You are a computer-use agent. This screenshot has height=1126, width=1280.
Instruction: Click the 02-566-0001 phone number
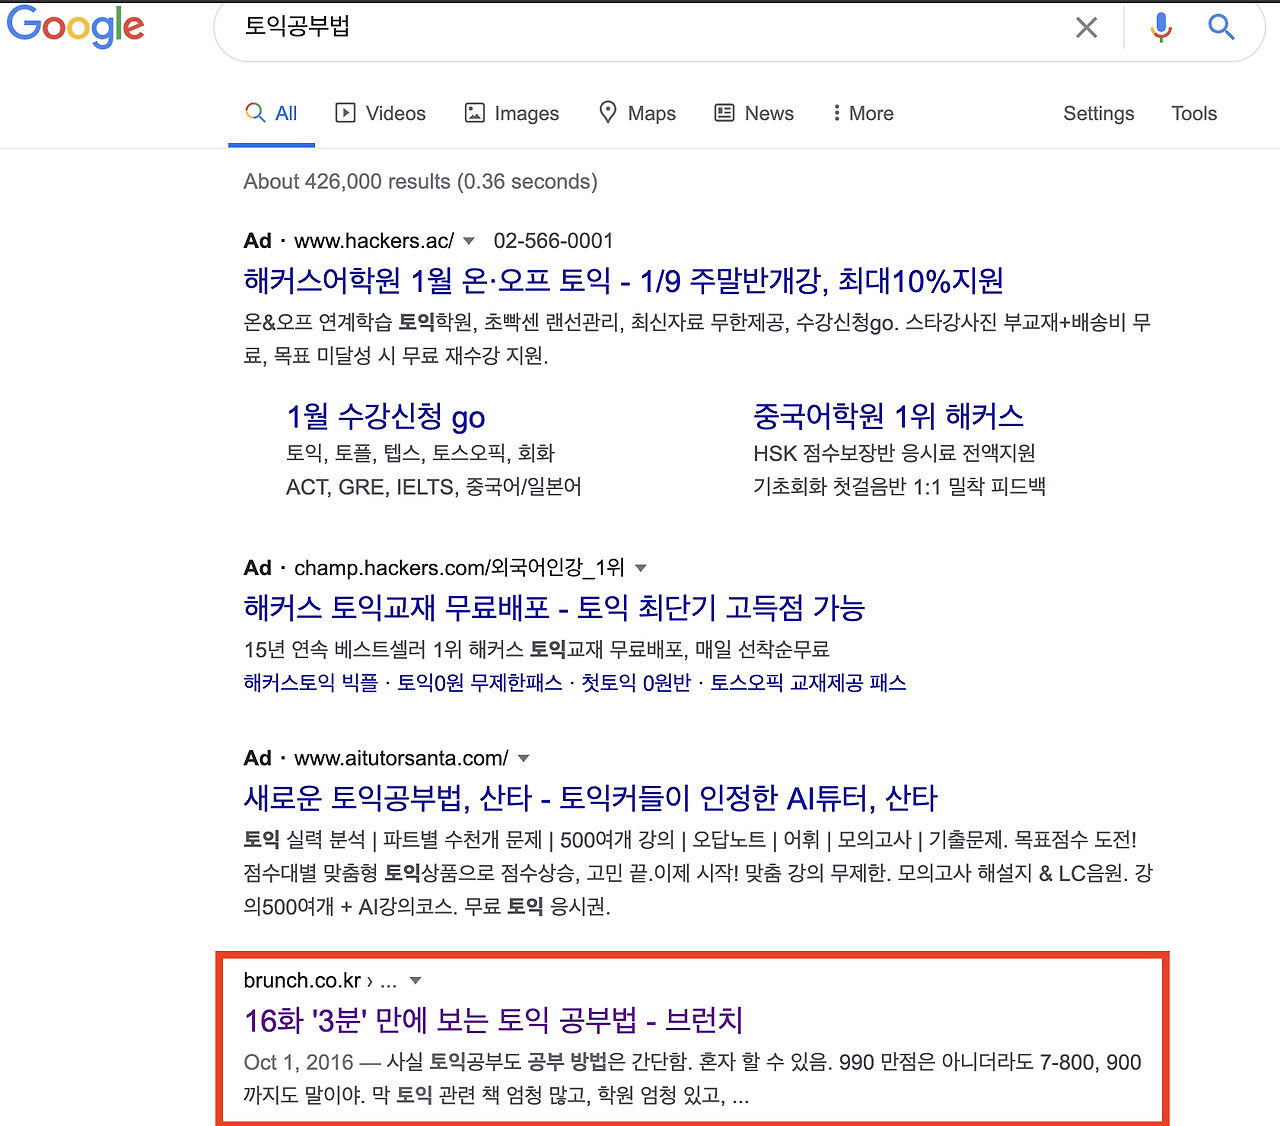click(553, 241)
